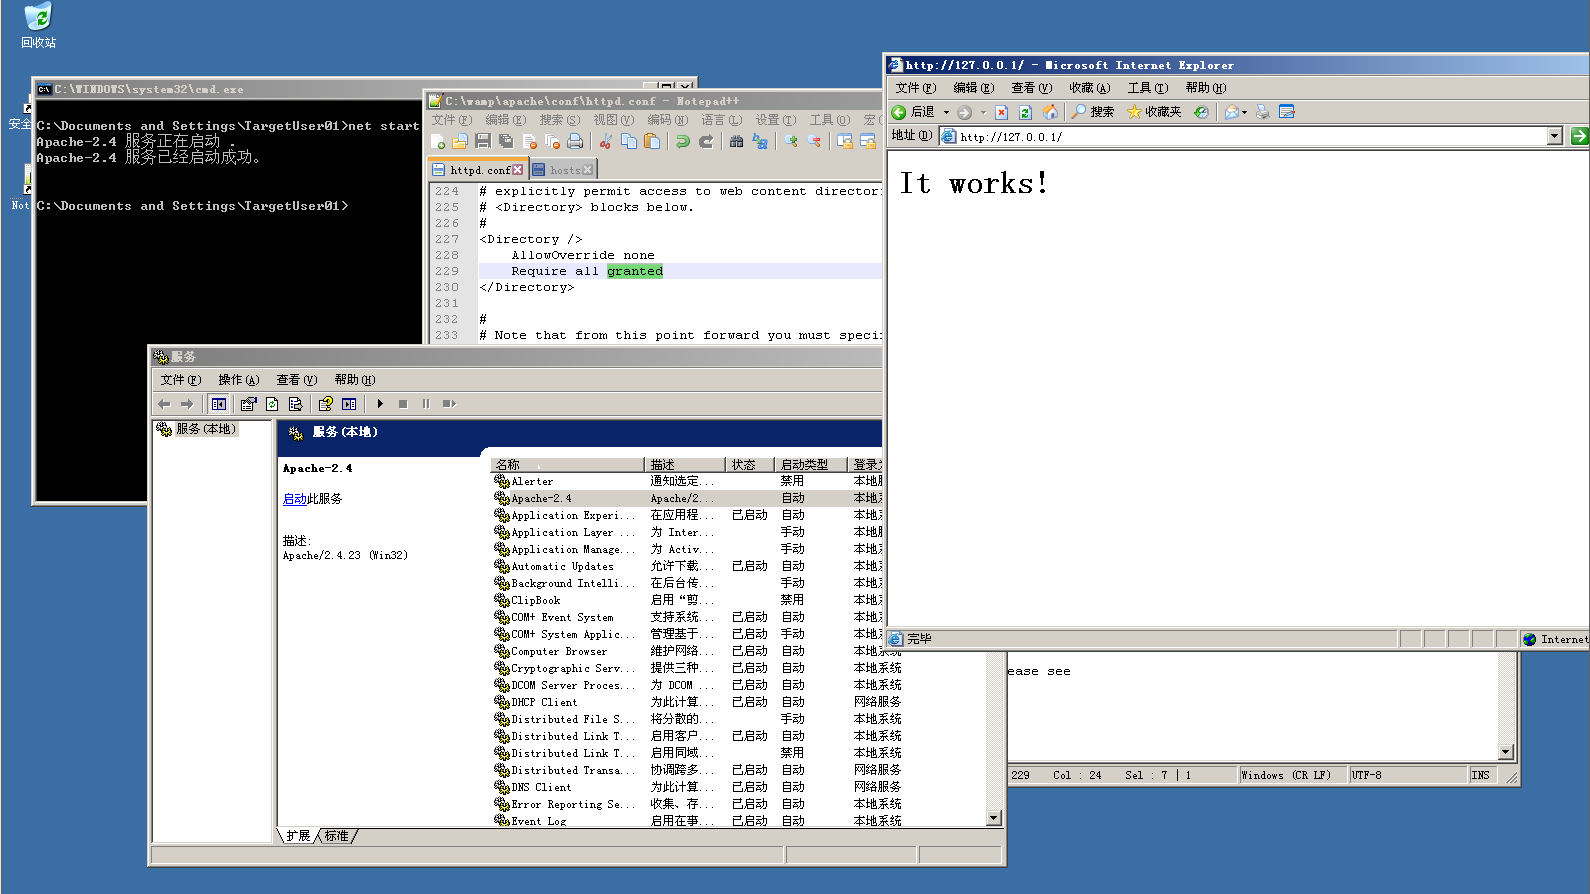Click the Help icon in Services toolbar
Viewport: 1590px width, 894px height.
[325, 404]
